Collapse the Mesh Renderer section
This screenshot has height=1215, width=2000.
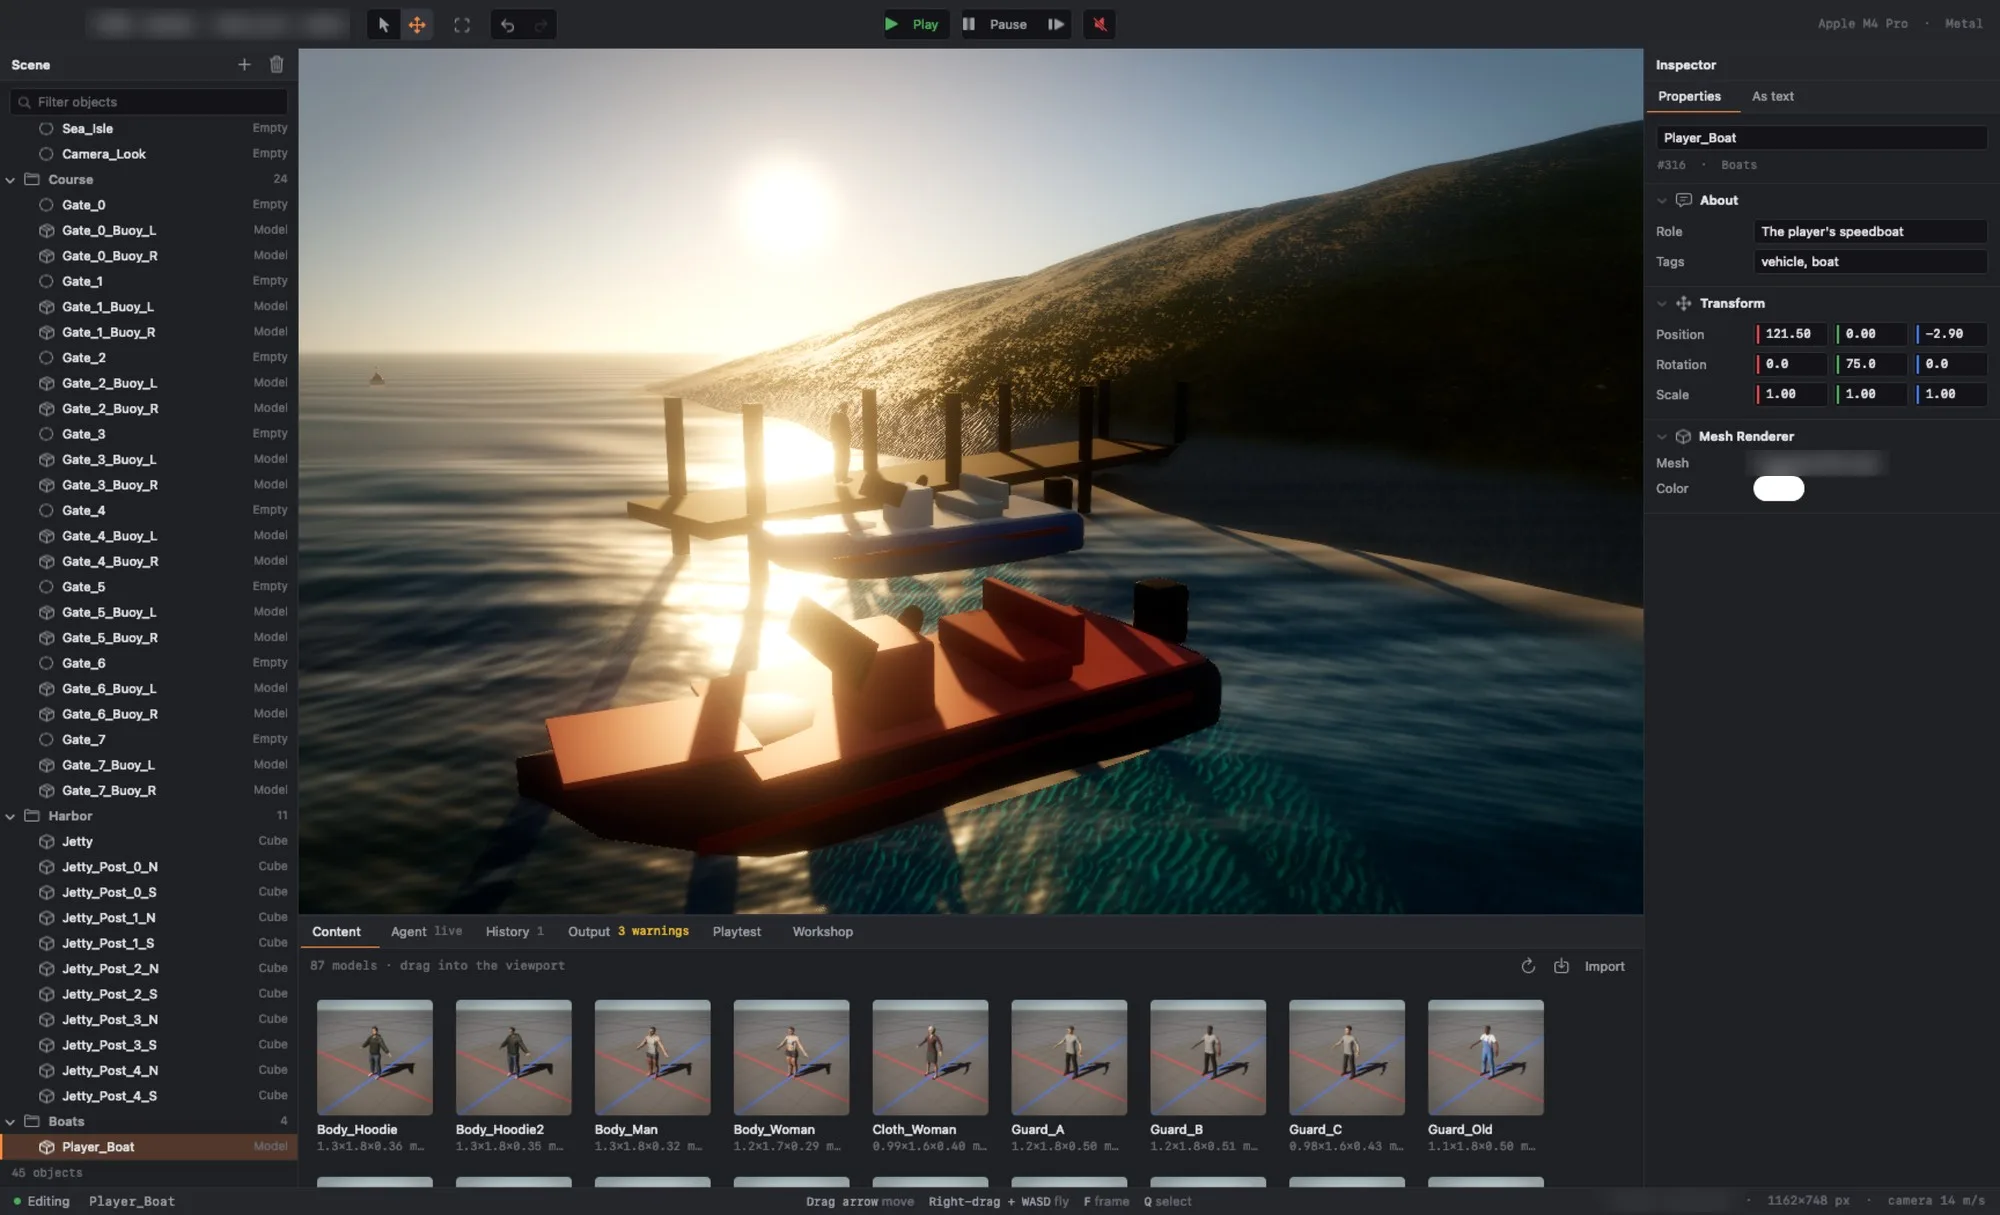click(x=1662, y=436)
